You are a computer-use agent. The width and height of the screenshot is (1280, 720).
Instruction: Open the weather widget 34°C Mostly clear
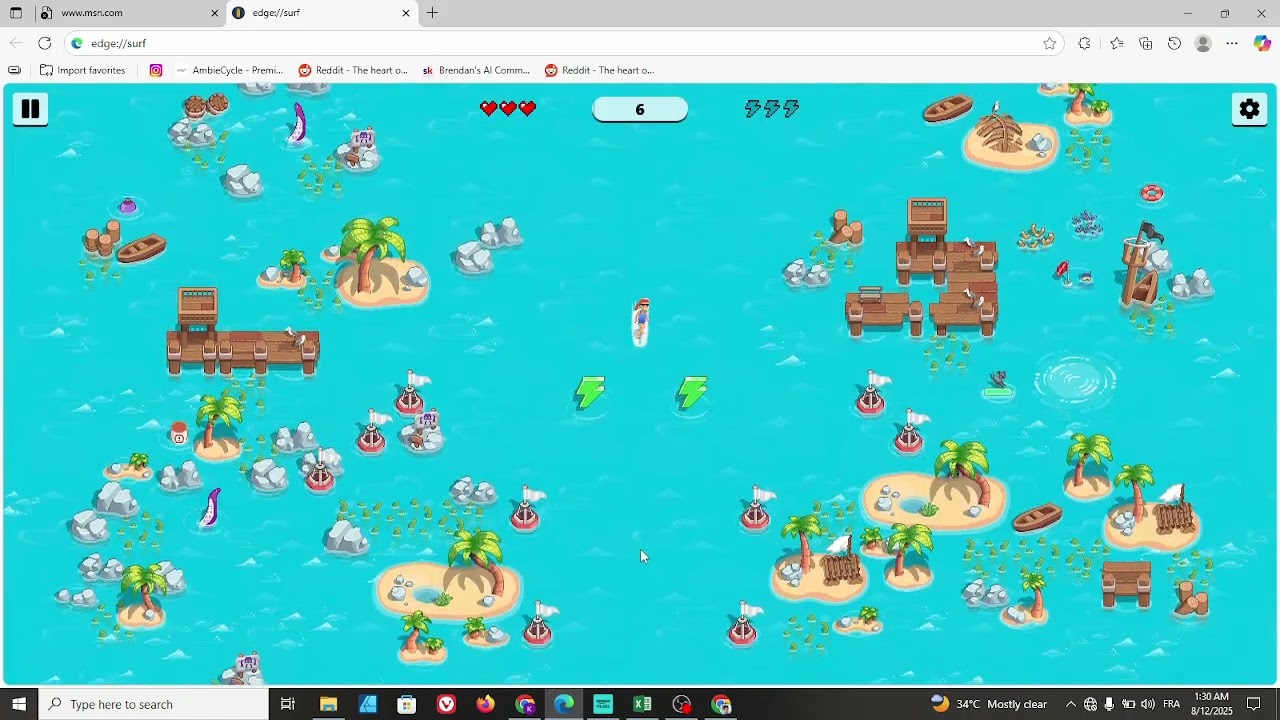click(989, 704)
